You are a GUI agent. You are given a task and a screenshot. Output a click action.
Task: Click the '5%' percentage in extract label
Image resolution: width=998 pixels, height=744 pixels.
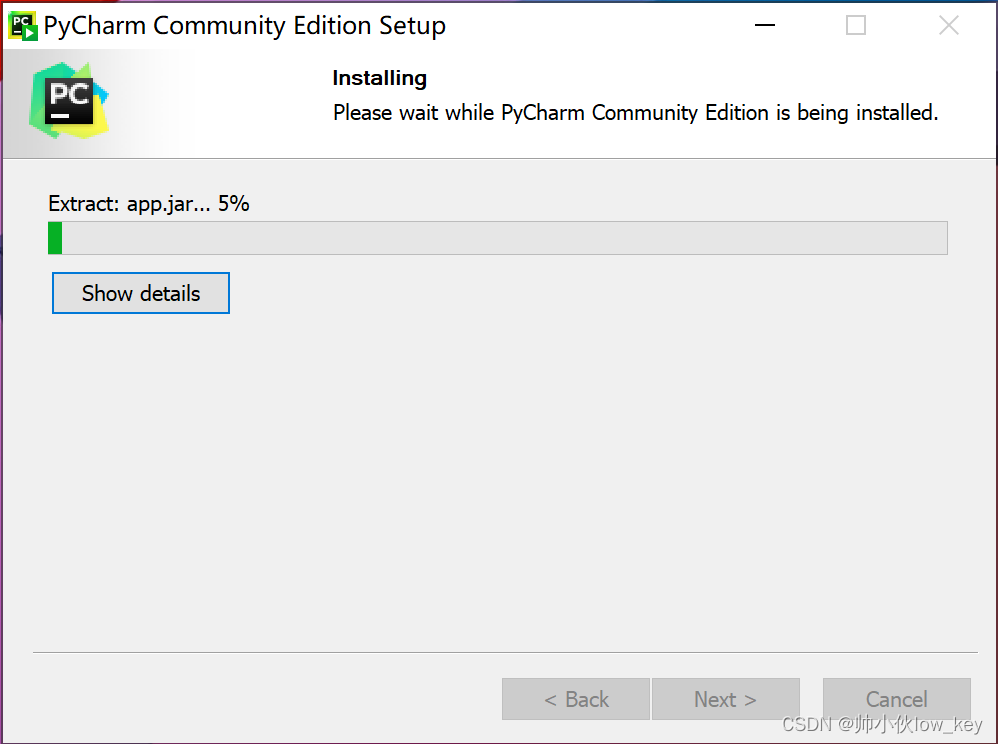[234, 204]
